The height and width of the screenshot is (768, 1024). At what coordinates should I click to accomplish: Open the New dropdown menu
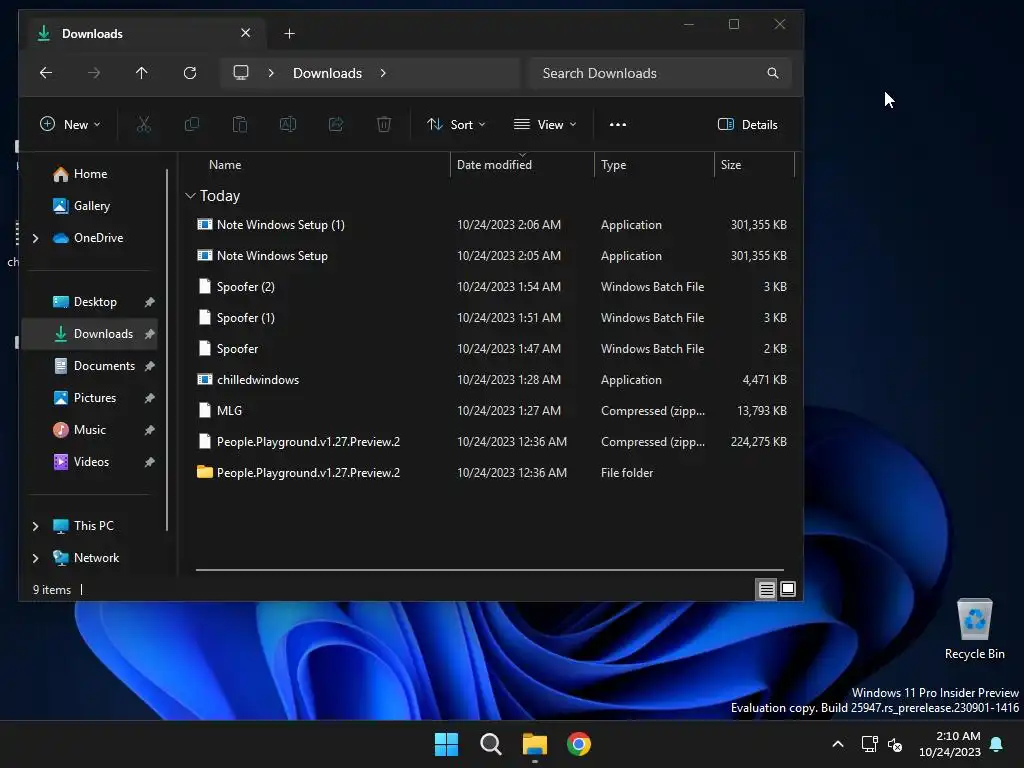(x=71, y=124)
